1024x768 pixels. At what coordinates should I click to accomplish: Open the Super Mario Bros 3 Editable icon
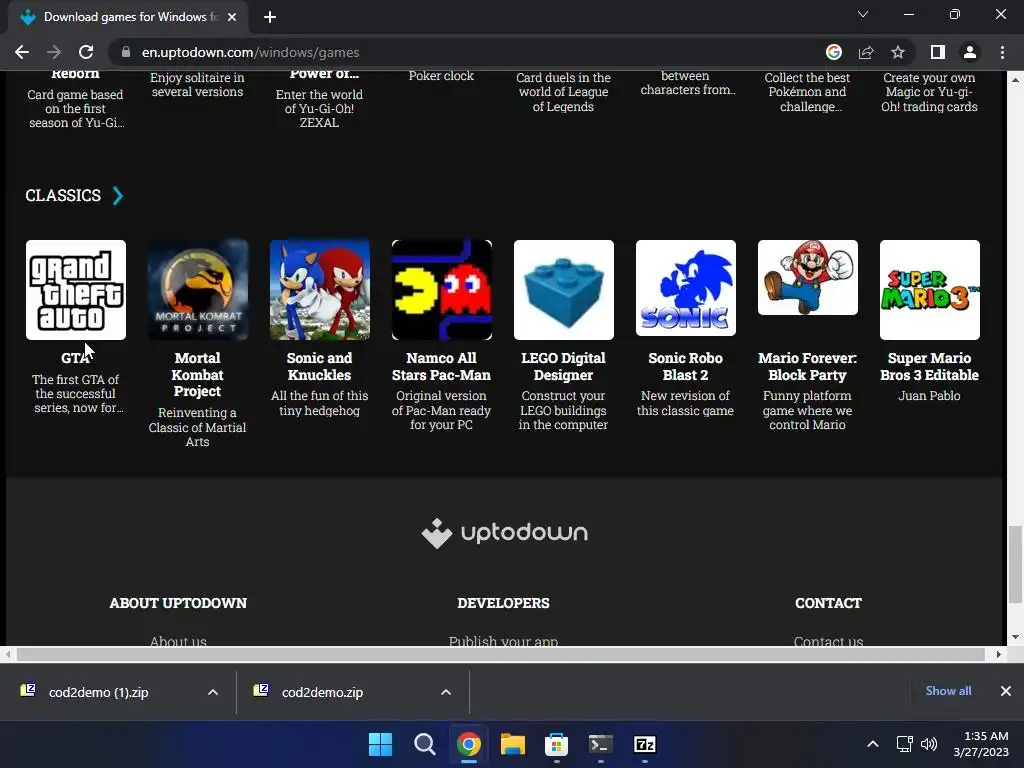[930, 290]
